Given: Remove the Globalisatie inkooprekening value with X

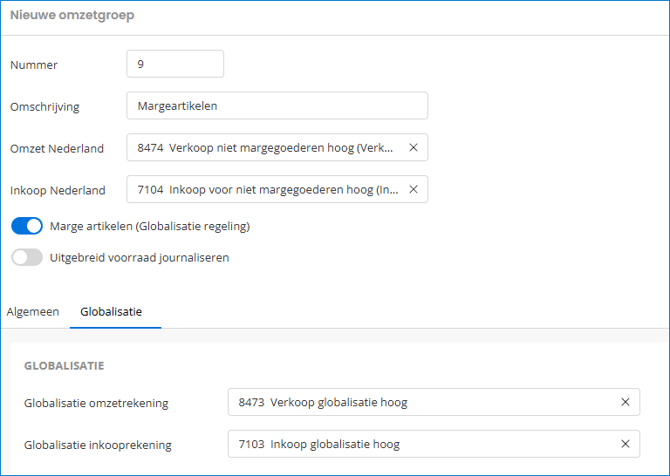Looking at the screenshot, I should coord(625,444).
